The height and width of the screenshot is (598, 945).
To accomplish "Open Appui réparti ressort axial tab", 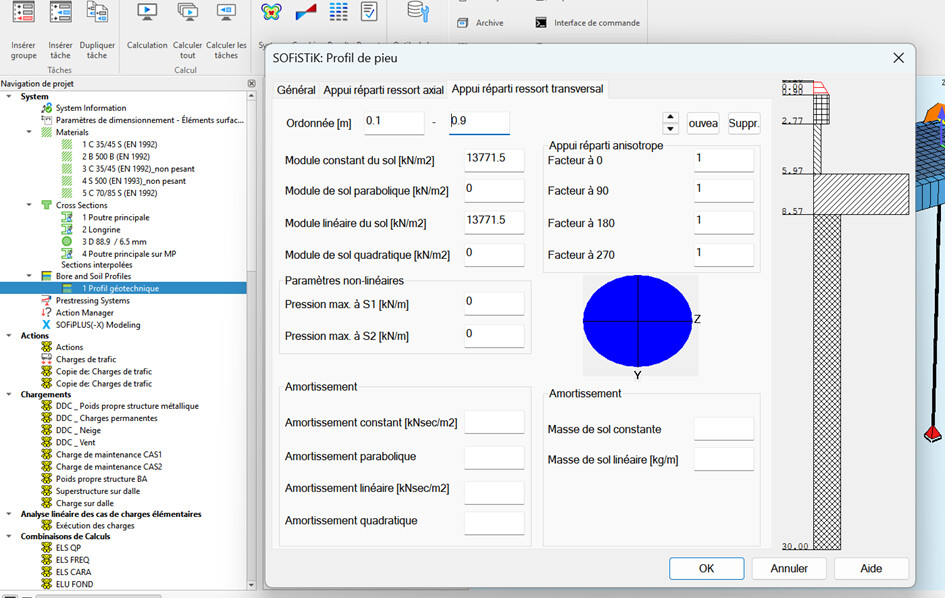I will 383,90.
